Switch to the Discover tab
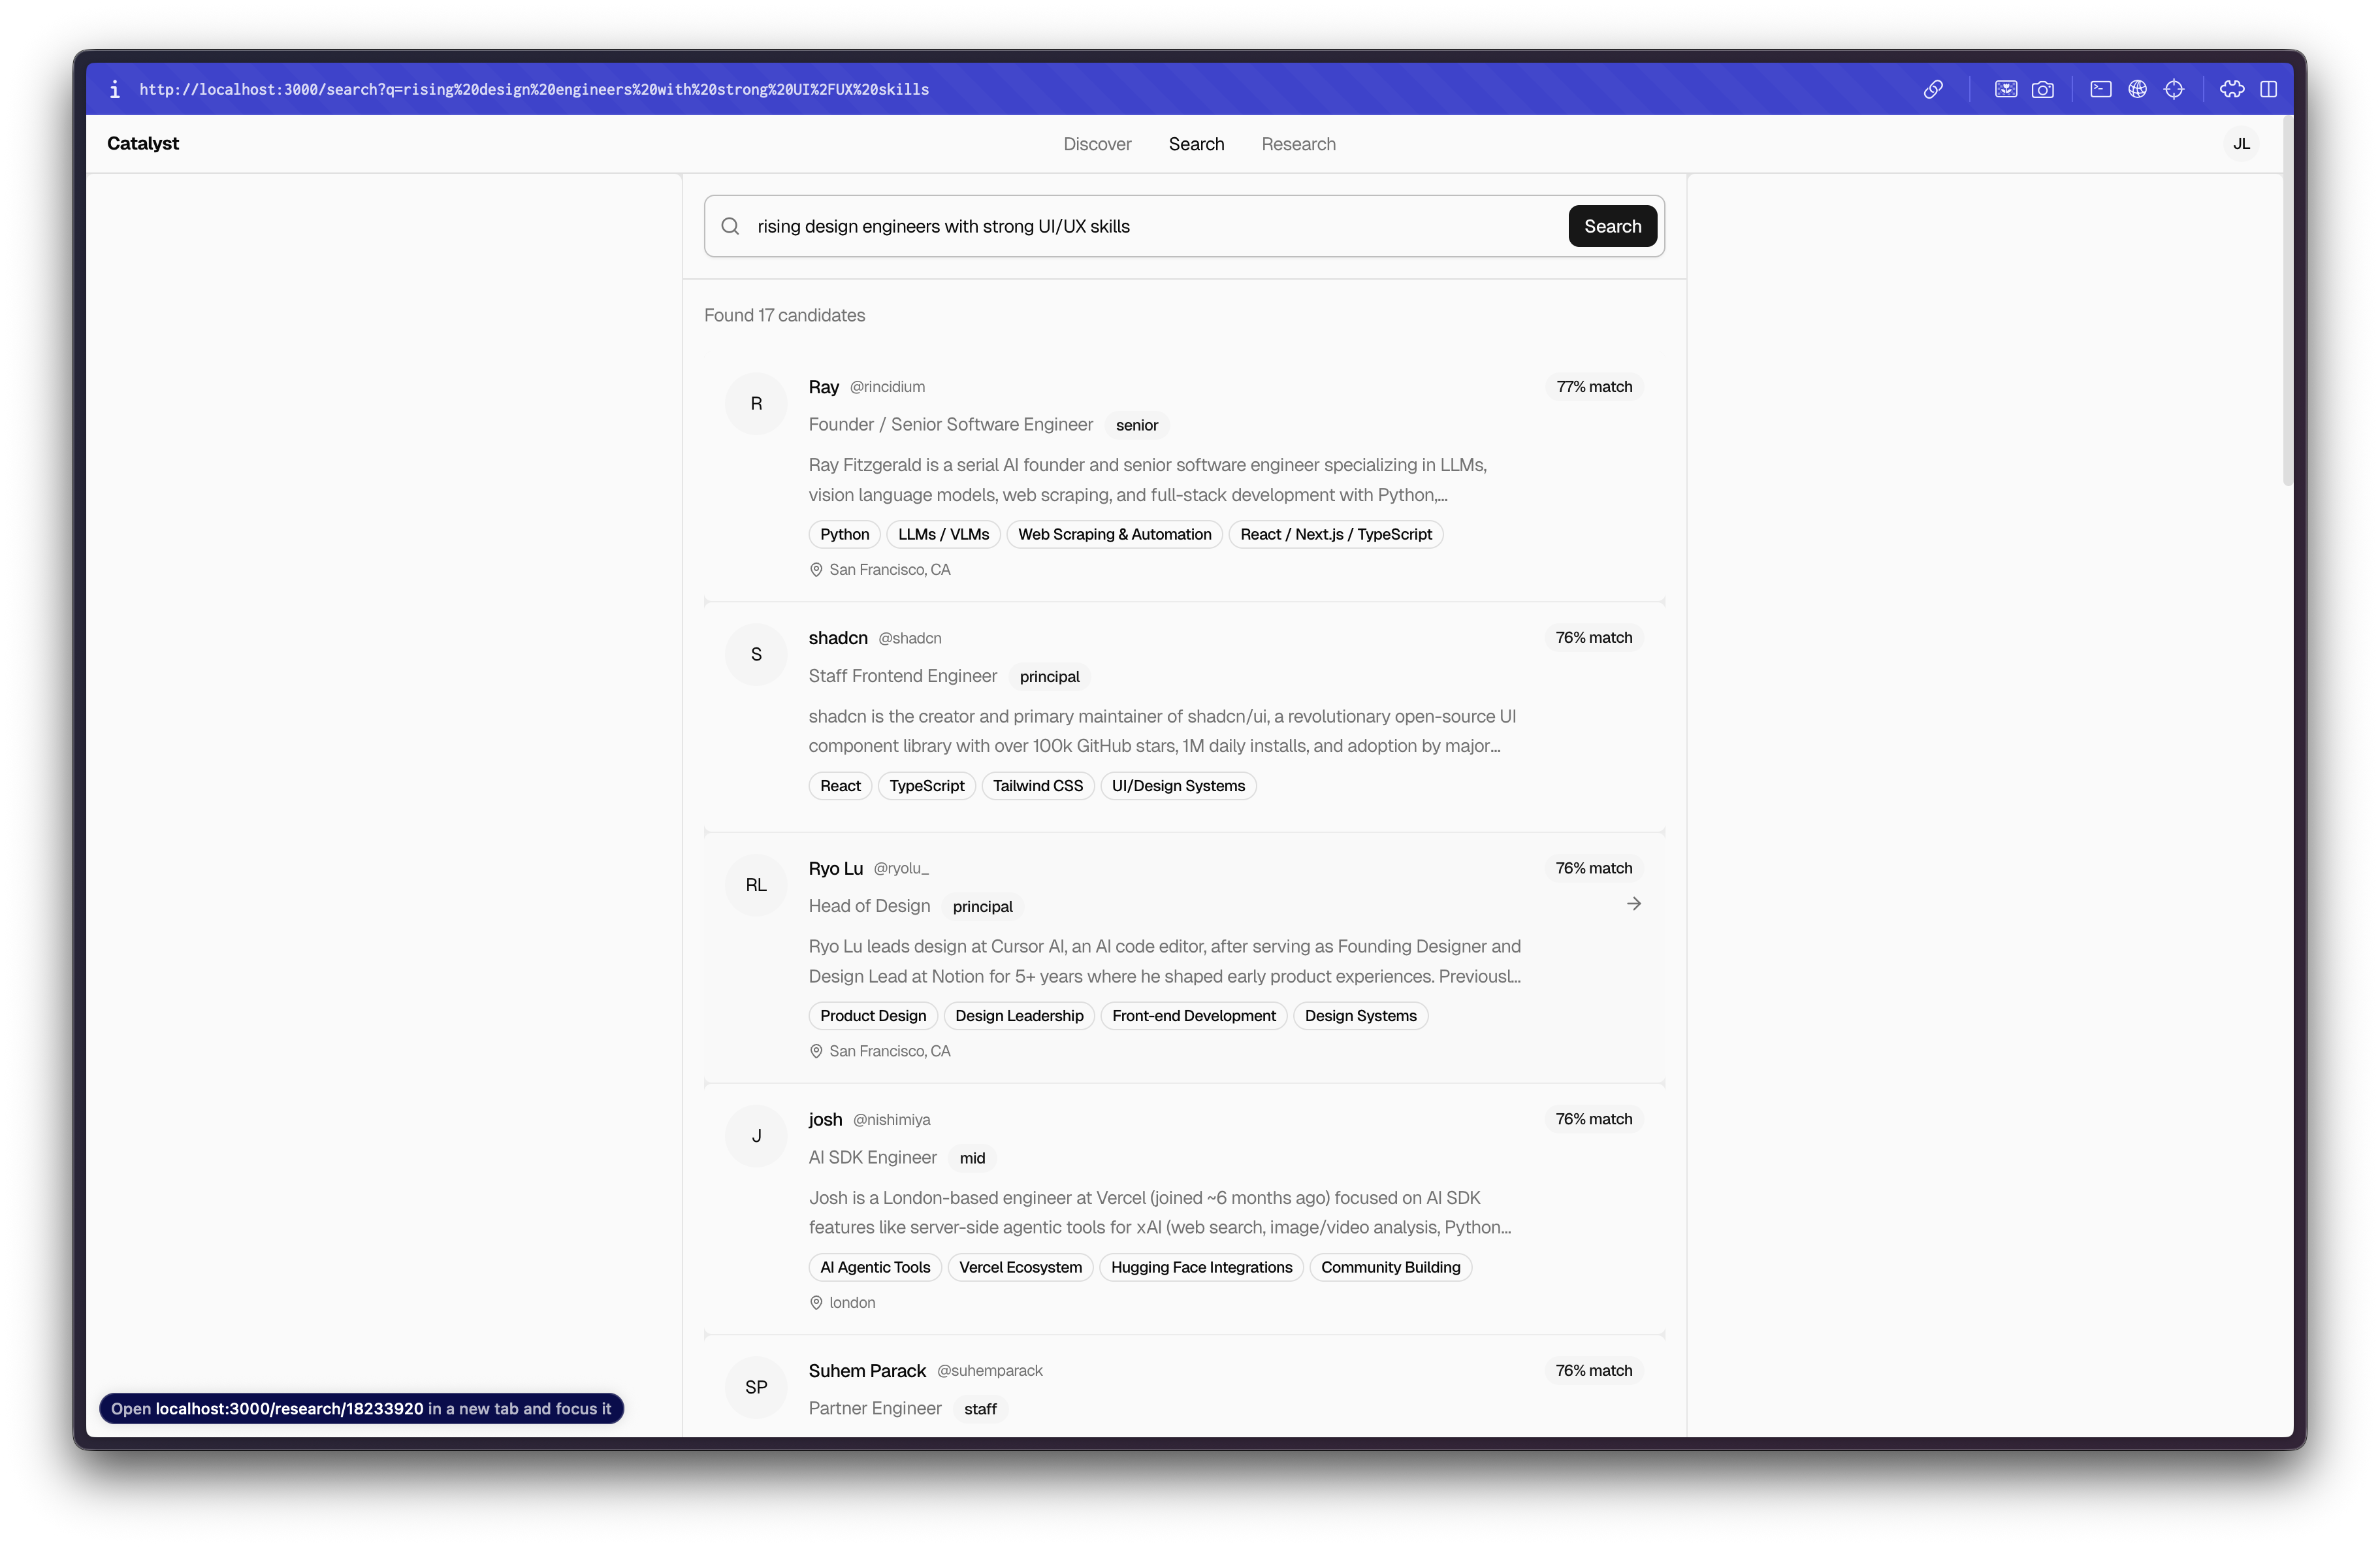Screen dimensions: 2380x1547 click(1097, 144)
